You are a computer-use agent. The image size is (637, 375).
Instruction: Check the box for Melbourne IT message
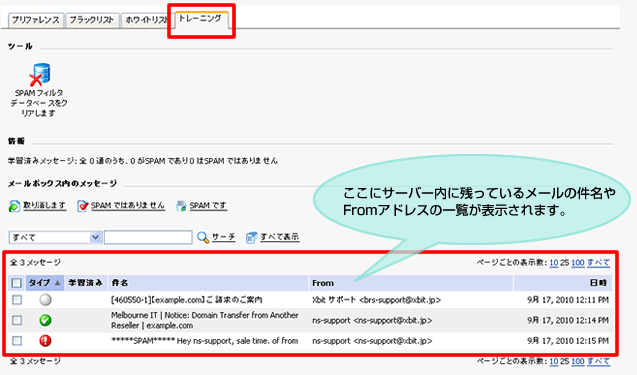17,320
